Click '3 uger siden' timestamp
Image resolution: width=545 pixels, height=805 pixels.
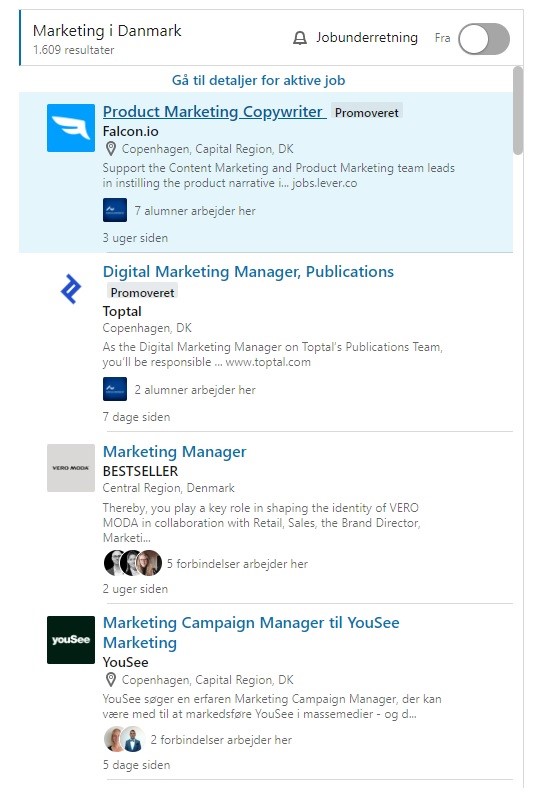(135, 238)
